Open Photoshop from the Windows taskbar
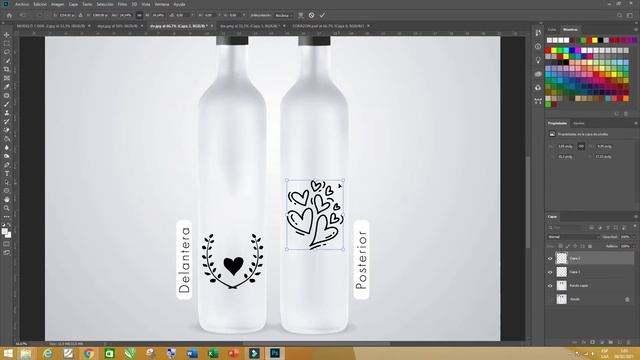This screenshot has width=640, height=360. coord(275,353)
